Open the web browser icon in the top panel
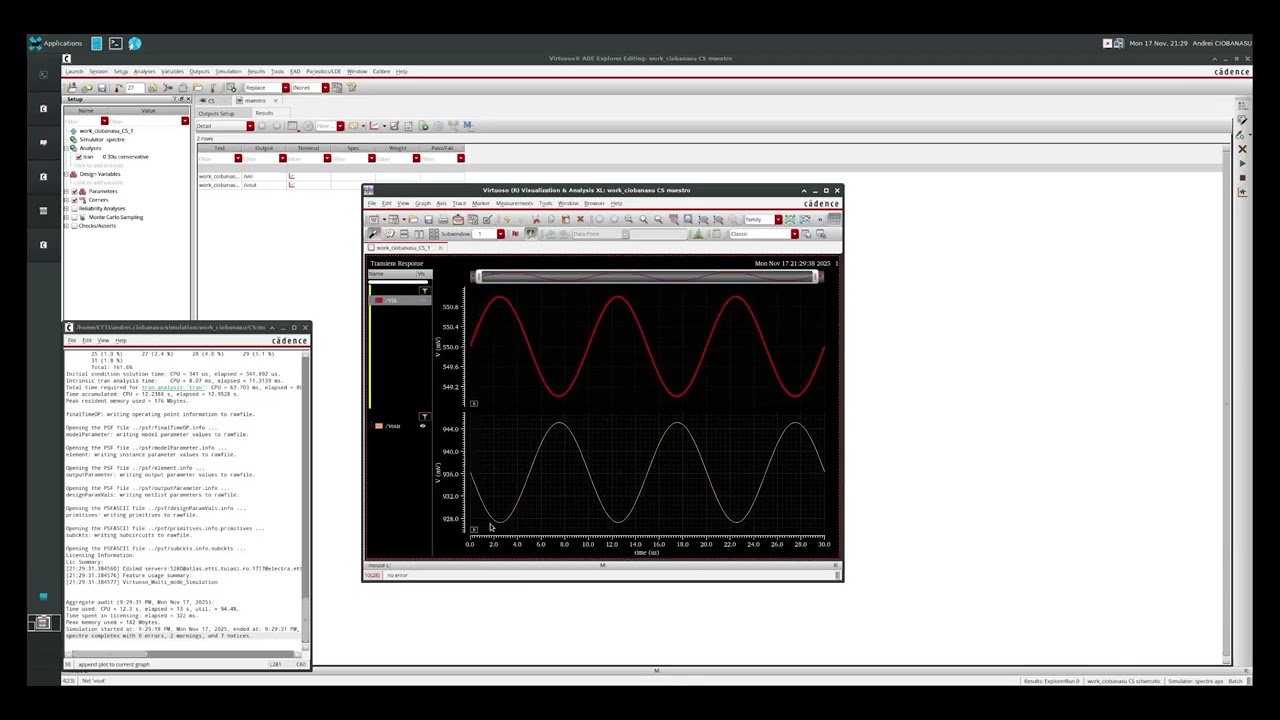The width and height of the screenshot is (1280, 720). tap(135, 43)
